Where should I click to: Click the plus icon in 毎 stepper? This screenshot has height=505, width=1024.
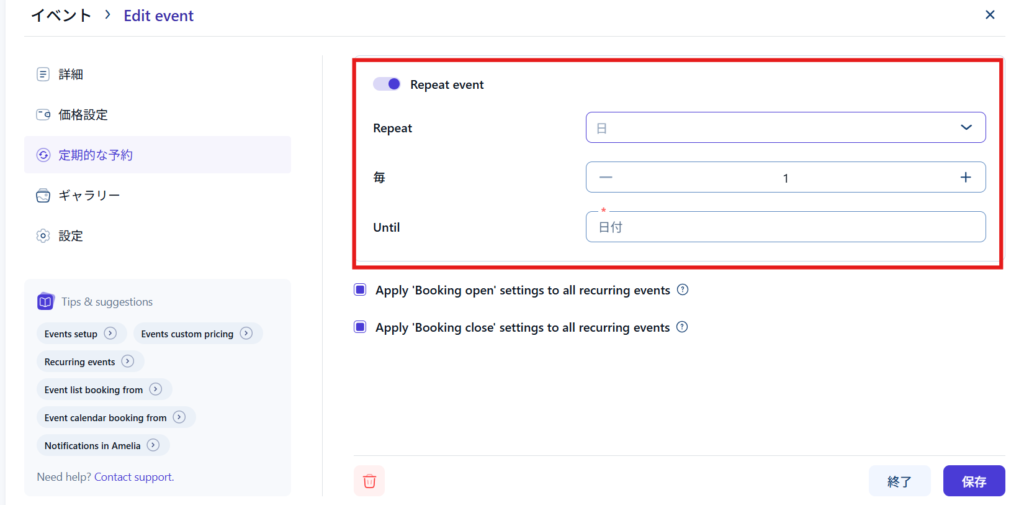965,177
